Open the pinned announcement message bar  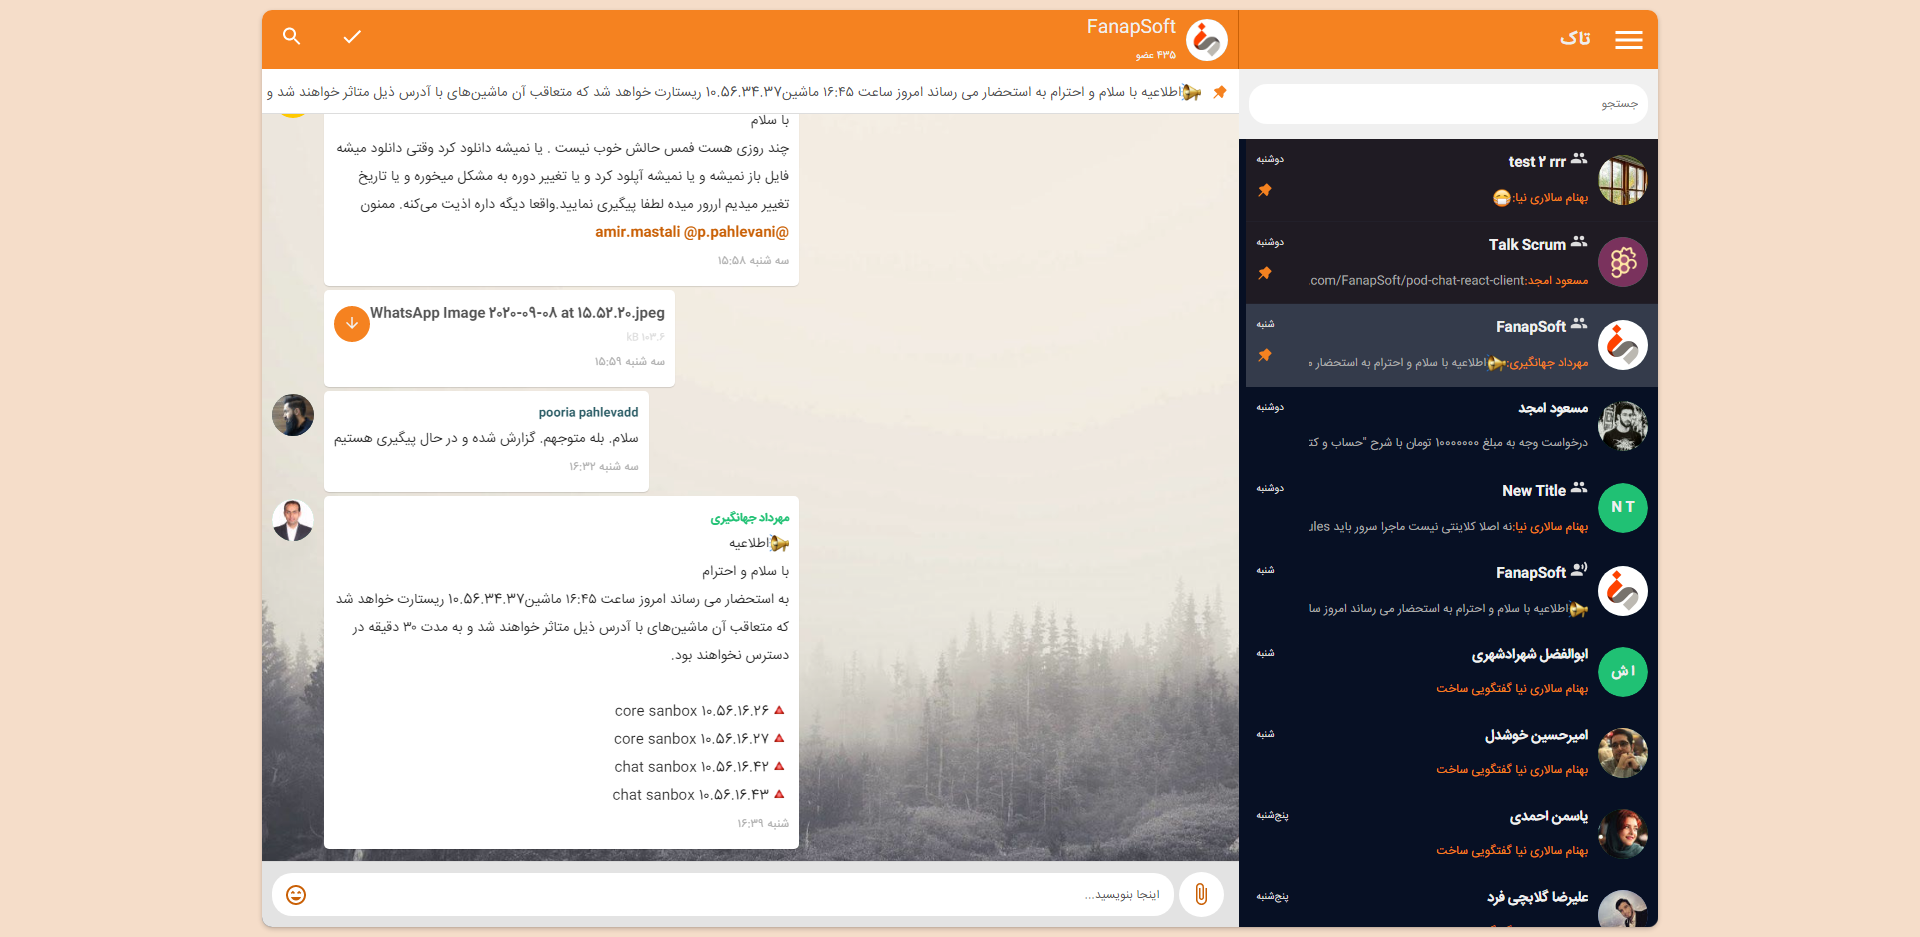click(750, 92)
